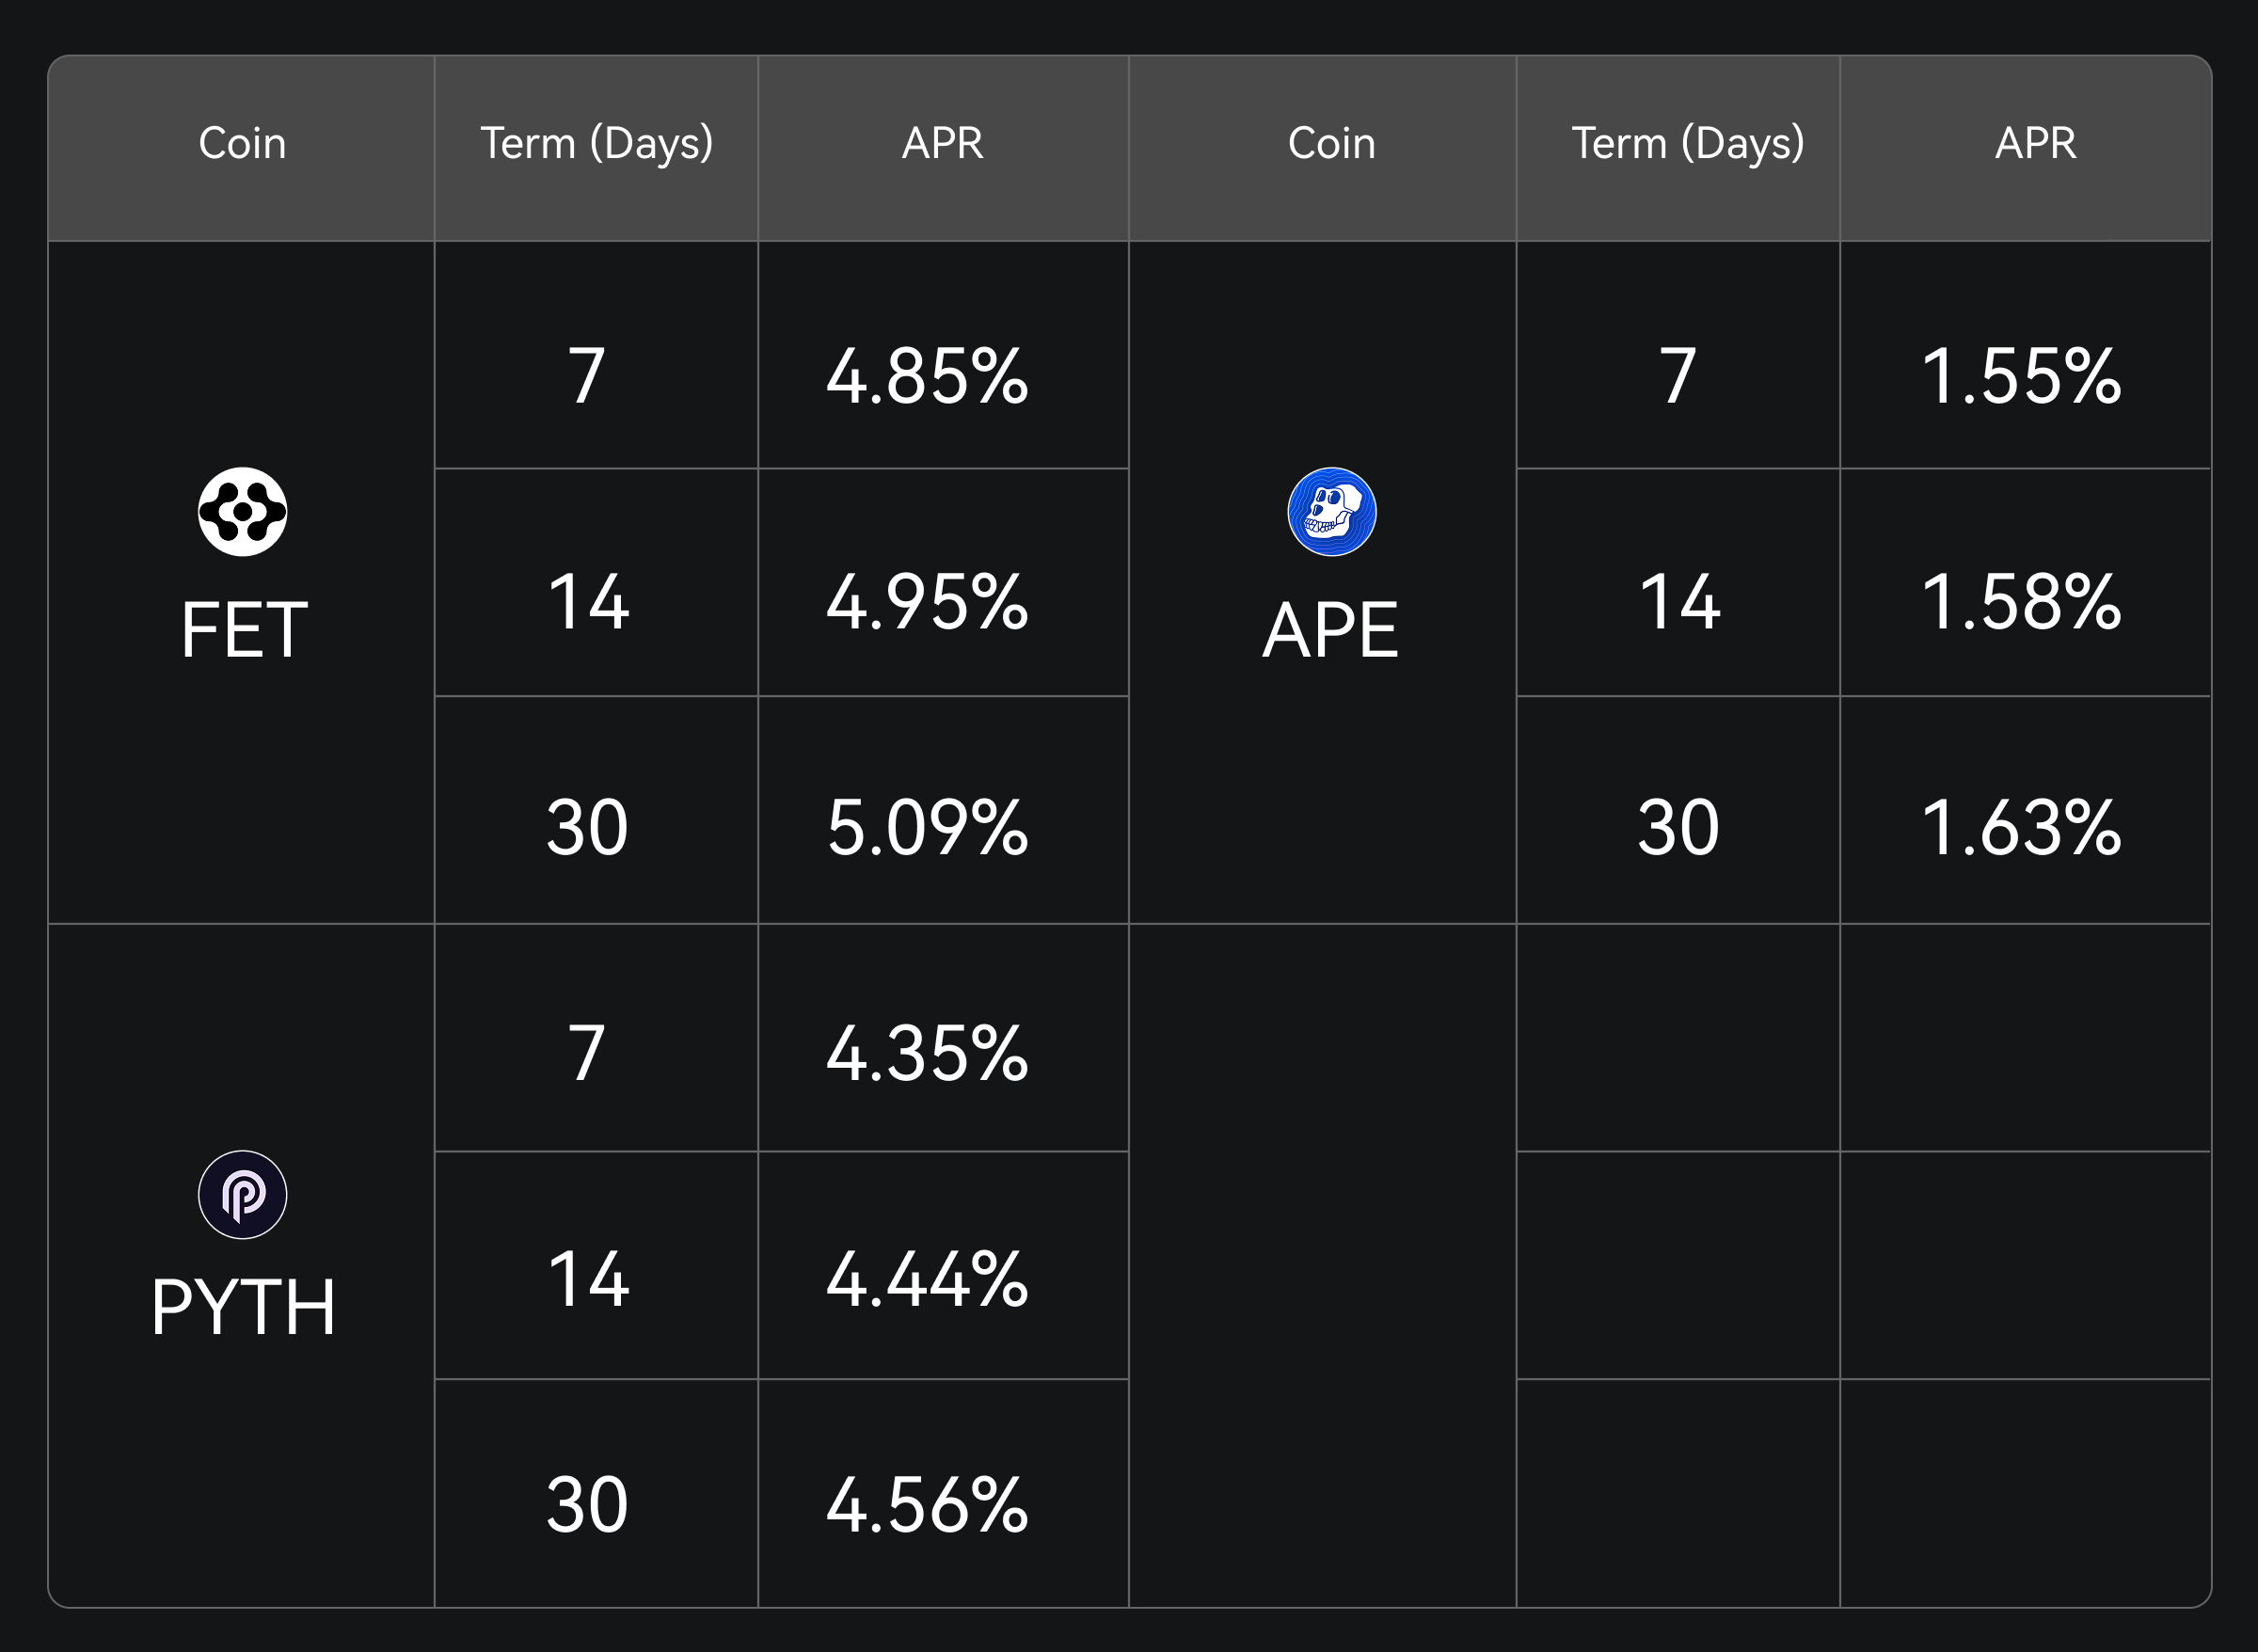This screenshot has height=1652, width=2258.
Task: Select the PYTH 4.35% APR cell
Action: pos(927,1053)
